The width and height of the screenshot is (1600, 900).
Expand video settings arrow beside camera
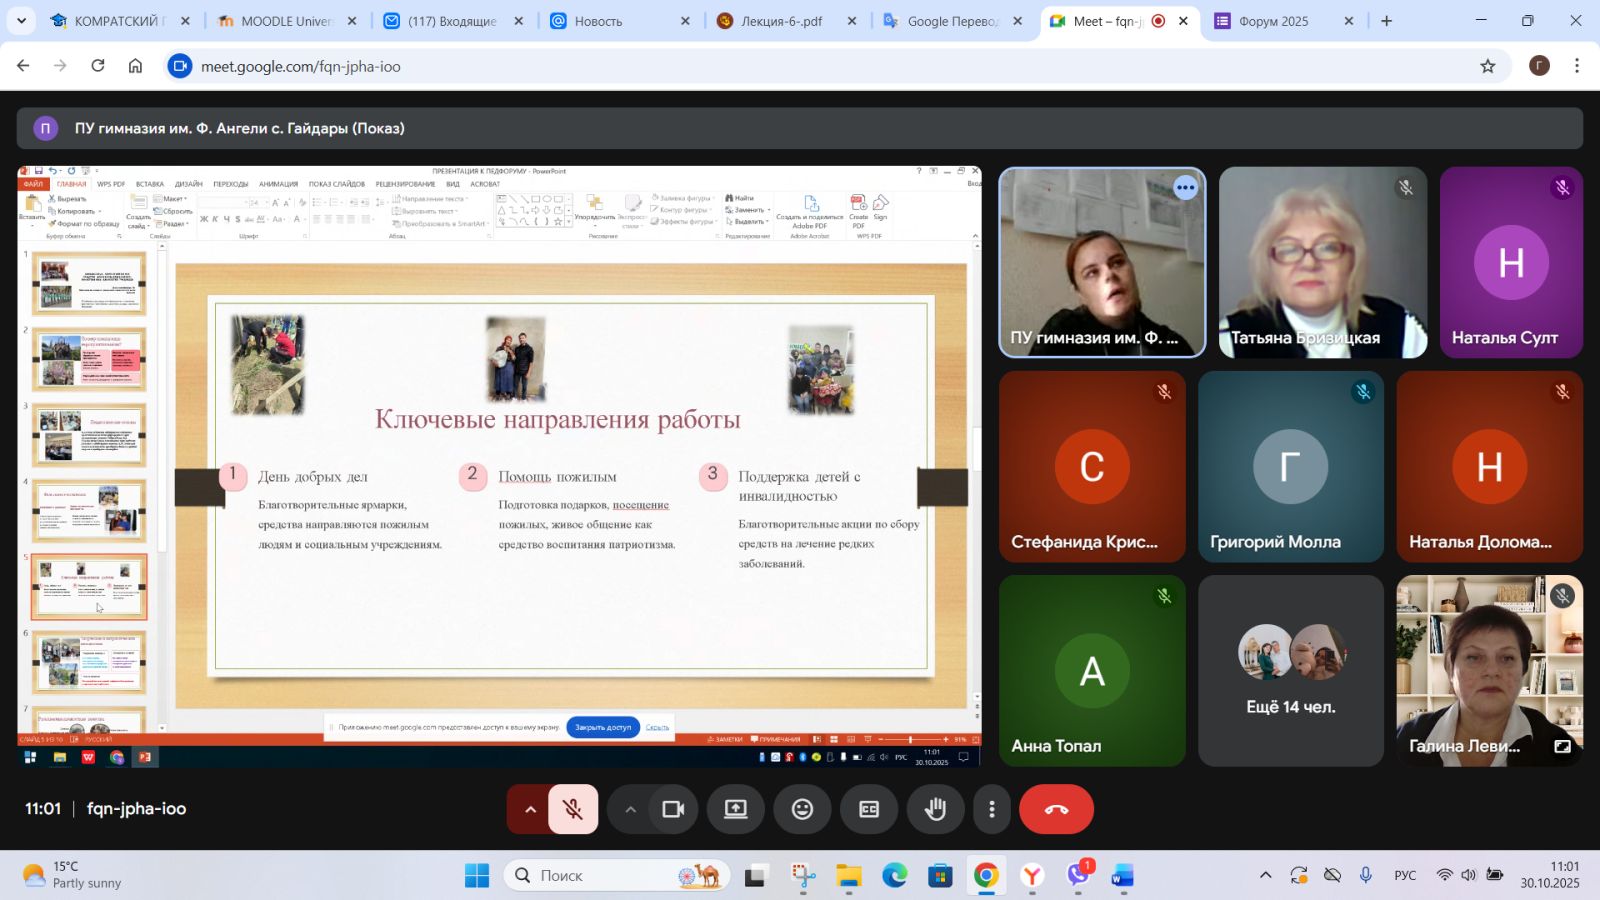coord(630,809)
